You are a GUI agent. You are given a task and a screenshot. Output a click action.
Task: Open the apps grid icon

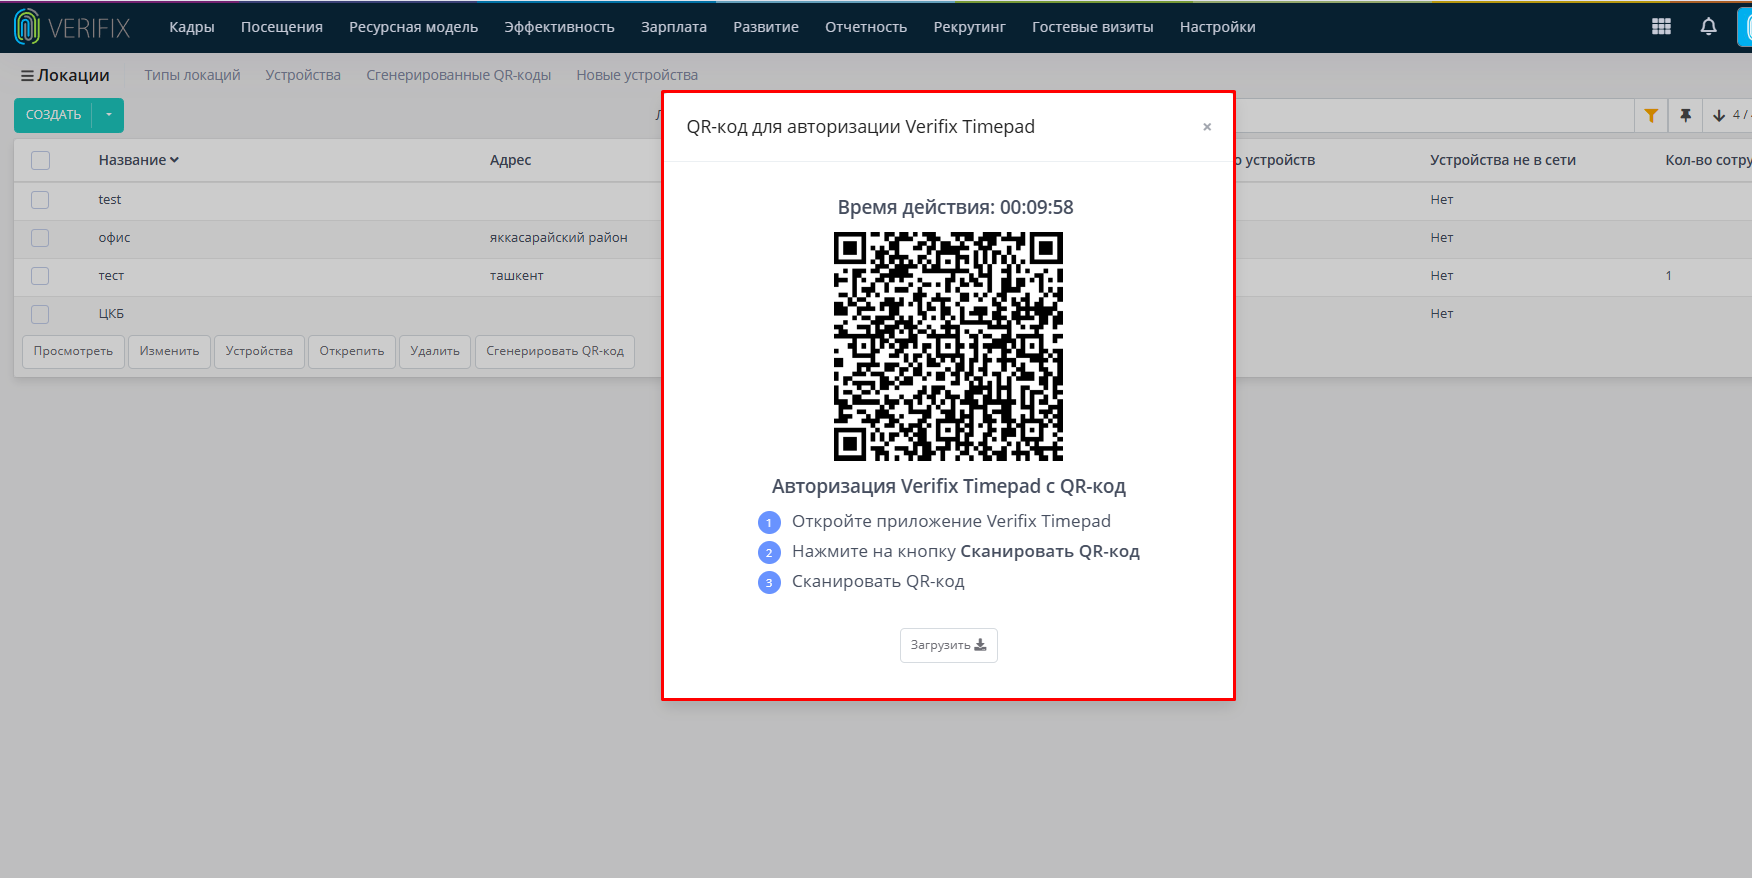click(x=1661, y=27)
